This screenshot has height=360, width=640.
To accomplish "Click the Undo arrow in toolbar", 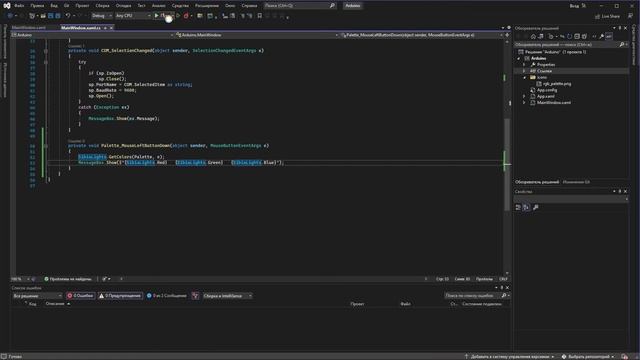I will pos(68,16).
